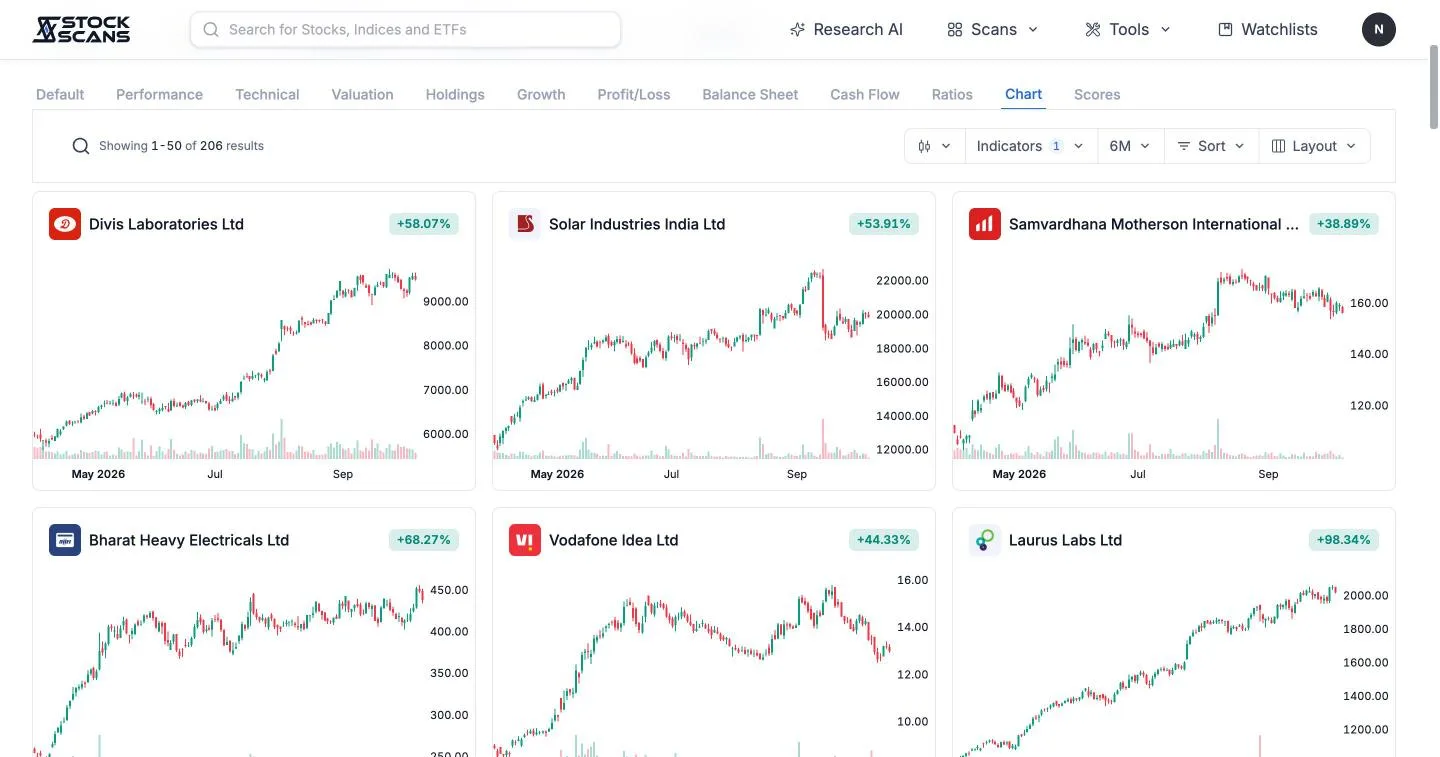The height and width of the screenshot is (757, 1440).
Task: Switch to the Valuation tab
Action: tap(362, 94)
